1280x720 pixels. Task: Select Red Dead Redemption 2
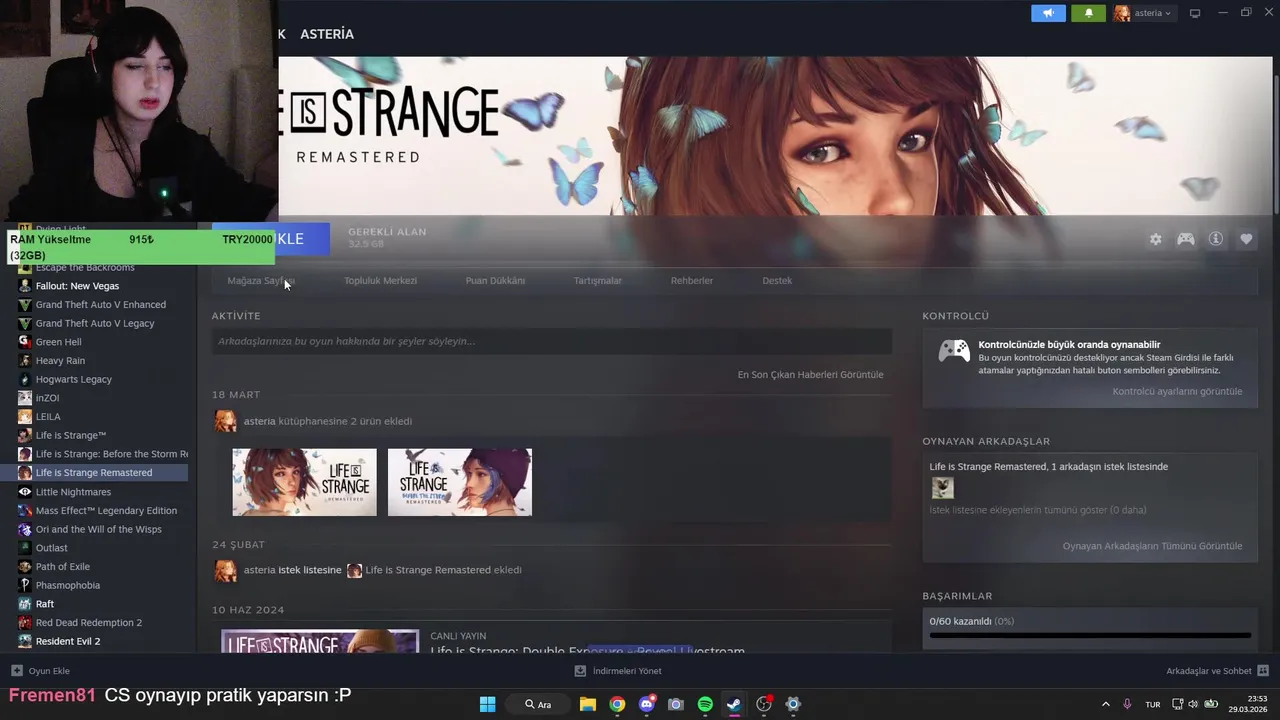(89, 623)
